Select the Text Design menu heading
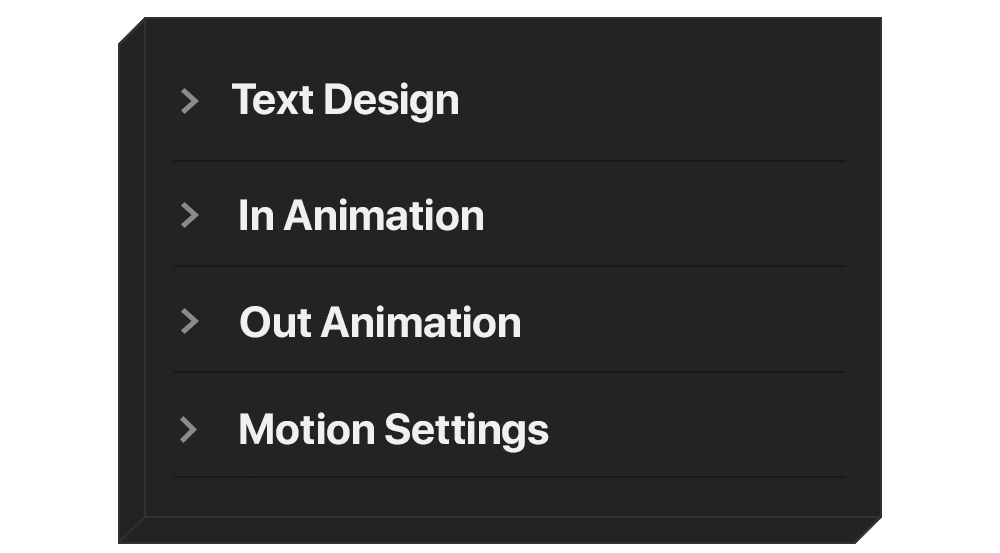The height and width of the screenshot is (553, 1000). pos(345,100)
